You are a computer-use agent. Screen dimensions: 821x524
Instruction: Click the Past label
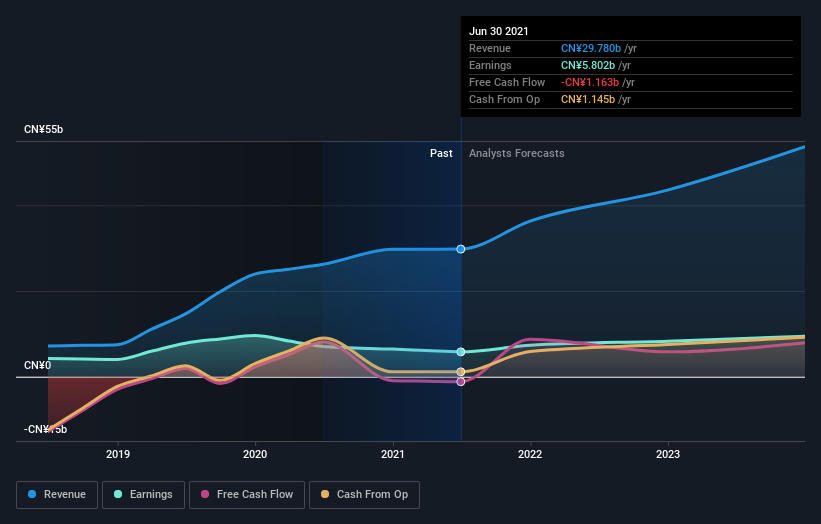point(441,153)
